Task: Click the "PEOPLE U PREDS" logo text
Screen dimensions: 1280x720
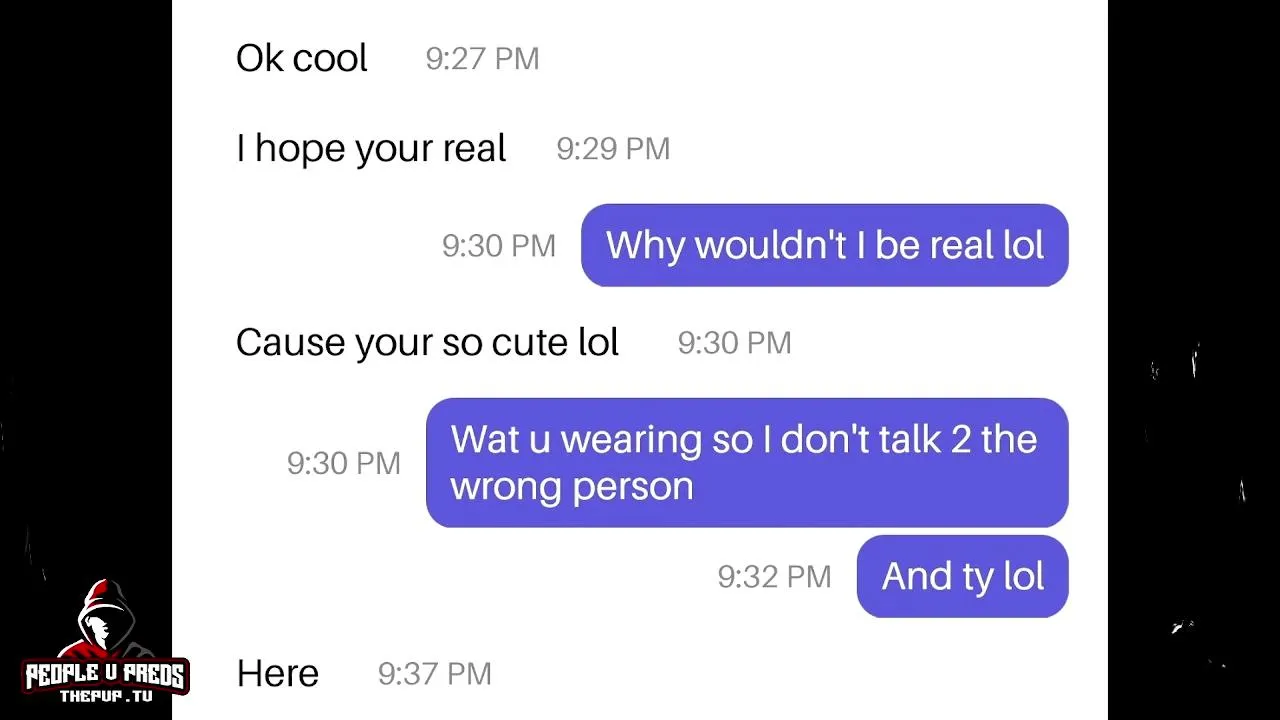Action: pos(105,676)
